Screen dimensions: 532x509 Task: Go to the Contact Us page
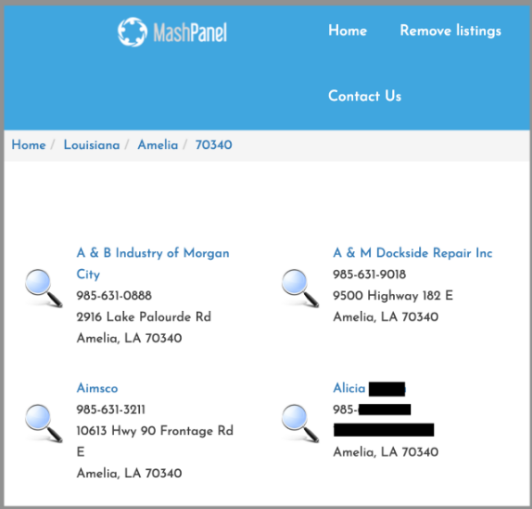pos(365,96)
